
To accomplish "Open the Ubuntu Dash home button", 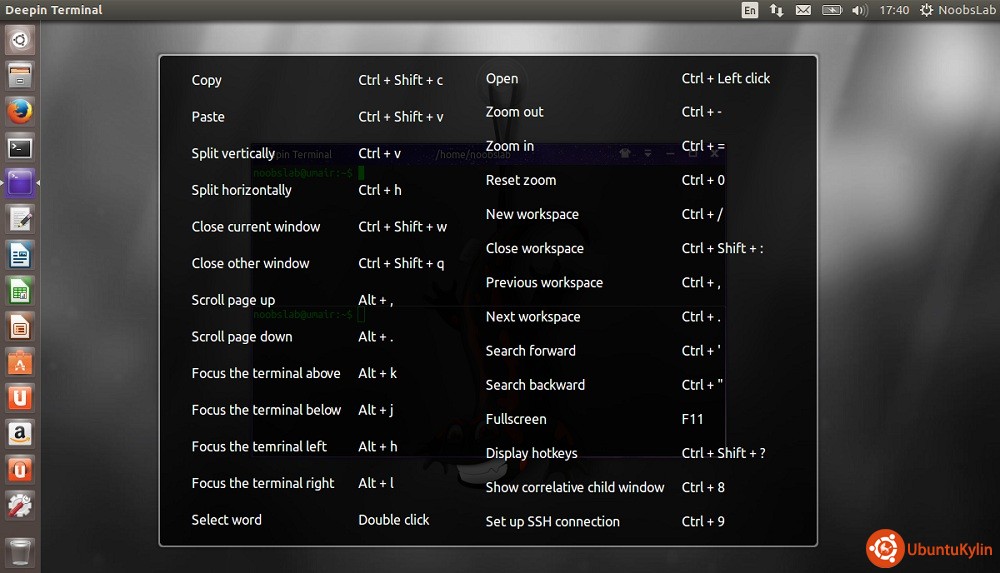I will 20,41.
